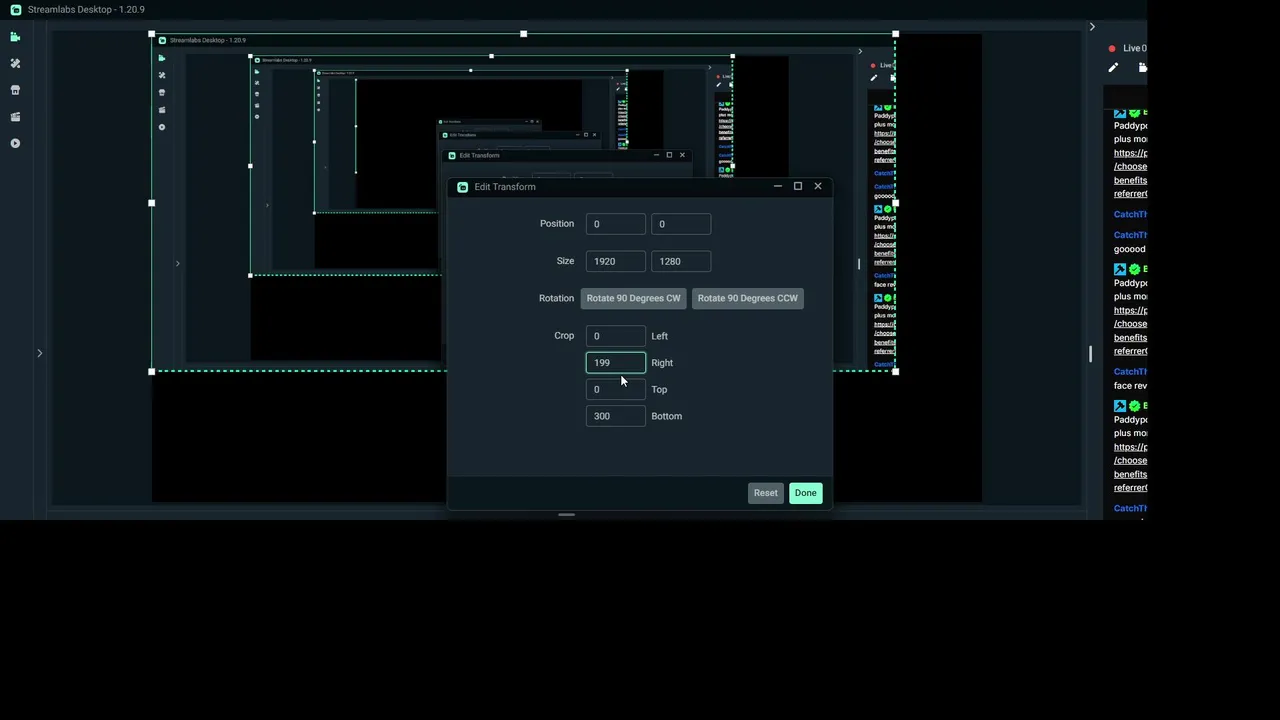This screenshot has height=720, width=1280.
Task: Collapse the chat panel with the top chevron
Action: point(1092,27)
